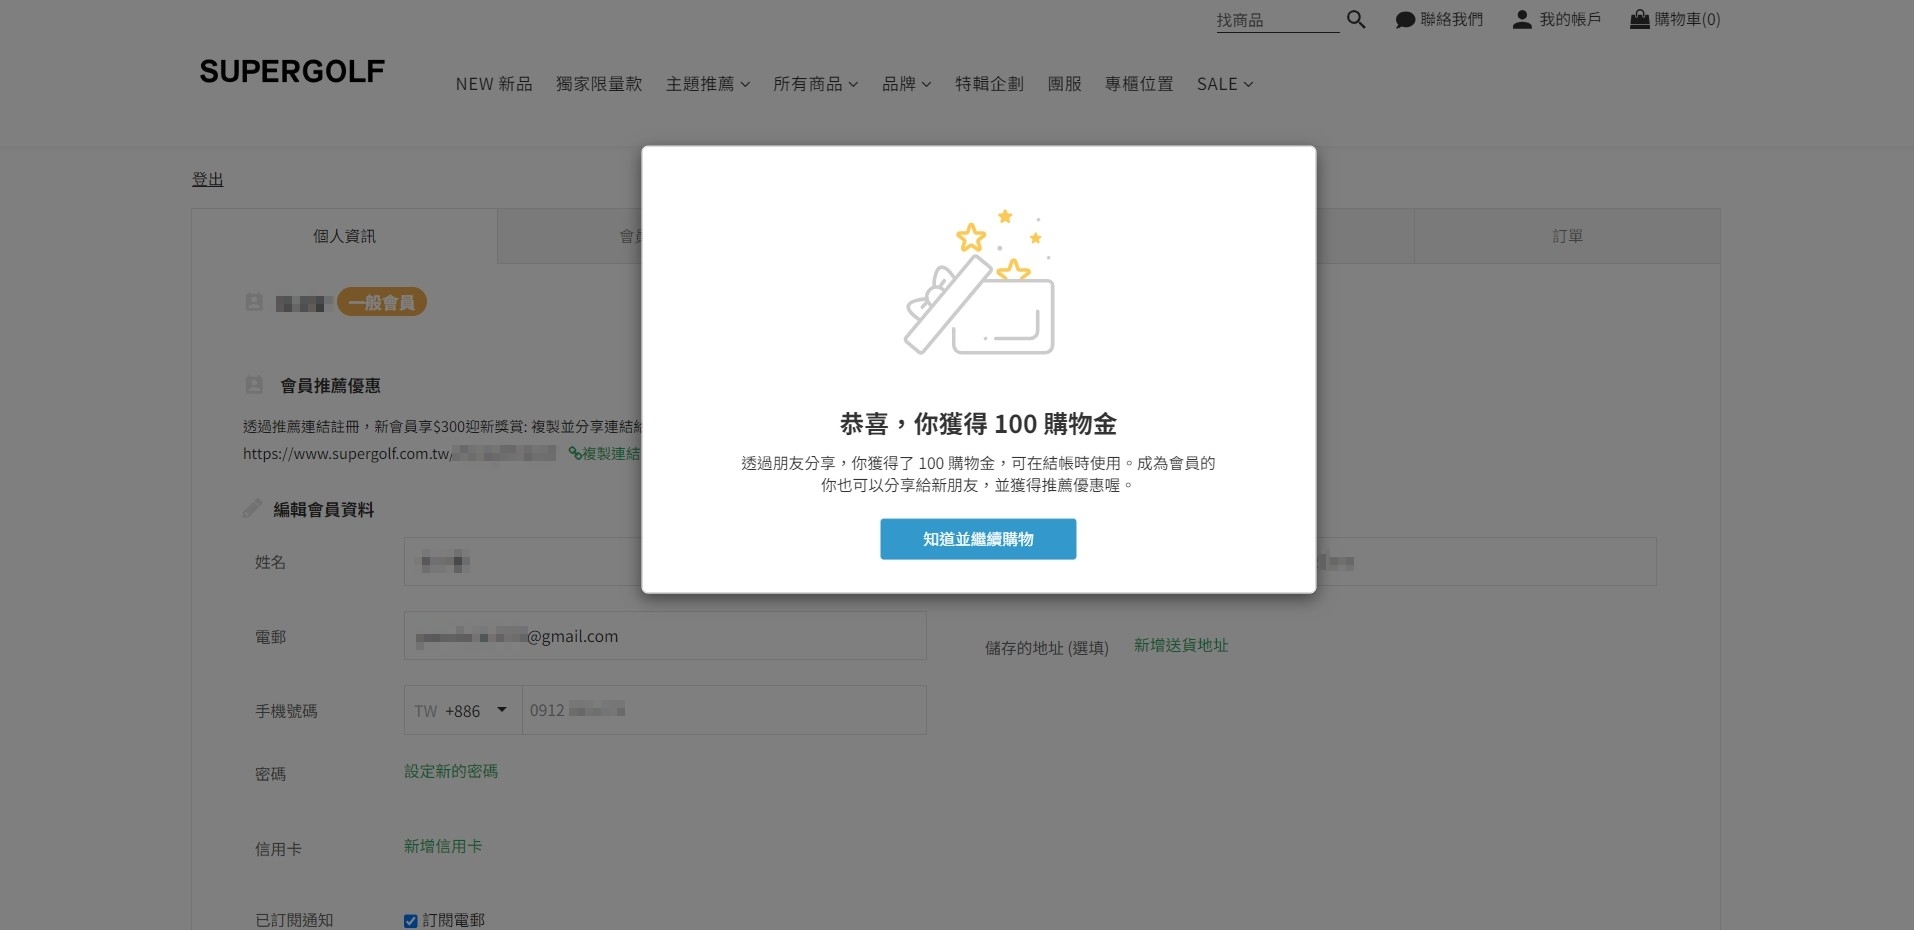The height and width of the screenshot is (930, 1914).
Task: Click the 恭喜，你獲得 100 購物金 heading
Action: click(978, 424)
